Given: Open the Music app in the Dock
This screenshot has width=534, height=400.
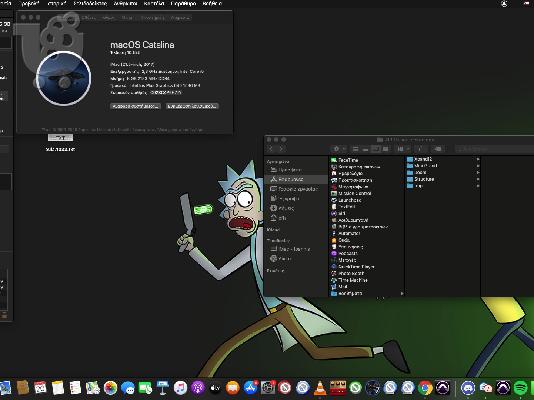Looking at the screenshot, I should pyautogui.click(x=180, y=388).
